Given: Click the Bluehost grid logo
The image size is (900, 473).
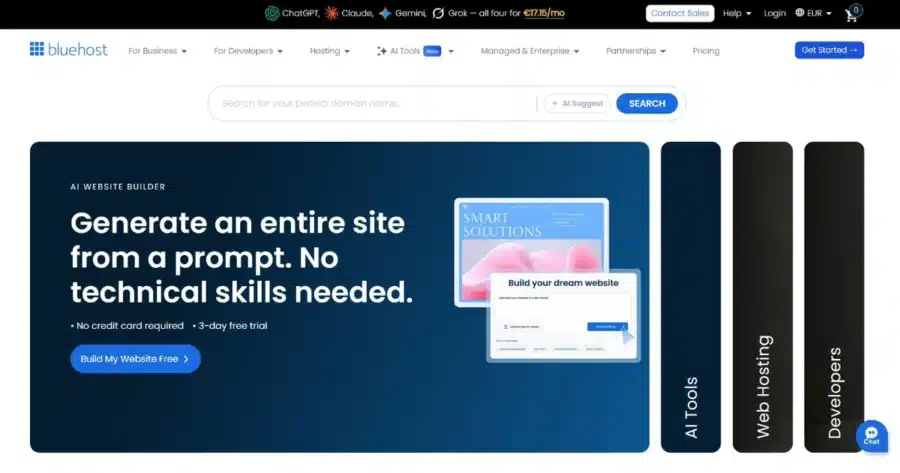Looking at the screenshot, I should pos(37,49).
